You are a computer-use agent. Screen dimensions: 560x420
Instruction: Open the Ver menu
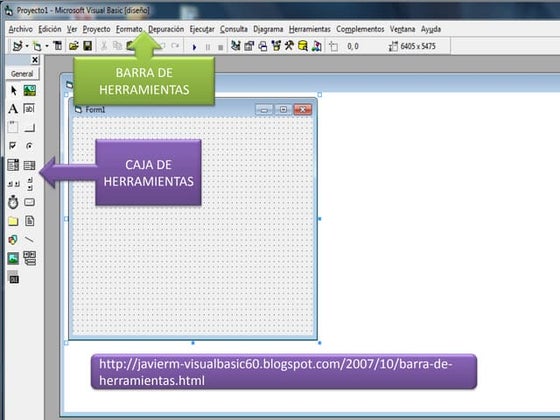tap(72, 29)
